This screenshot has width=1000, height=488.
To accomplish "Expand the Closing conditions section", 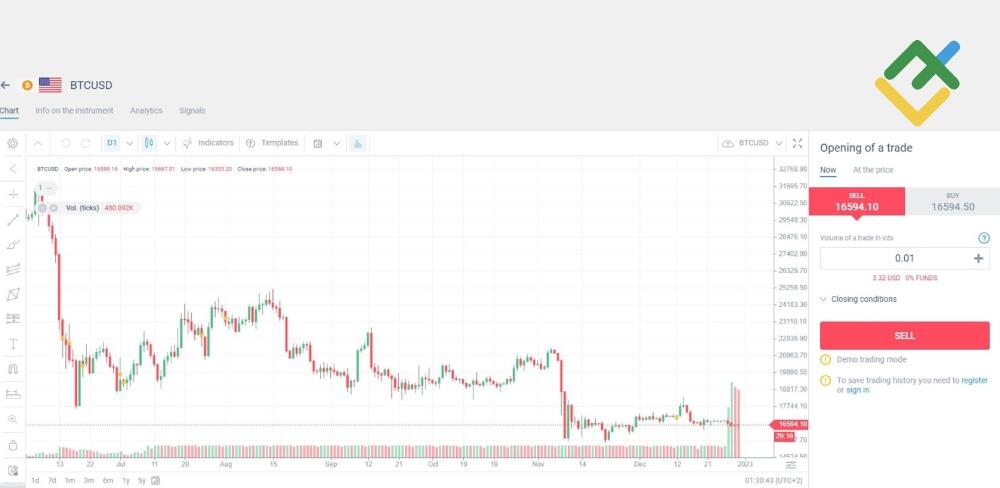I will (858, 299).
